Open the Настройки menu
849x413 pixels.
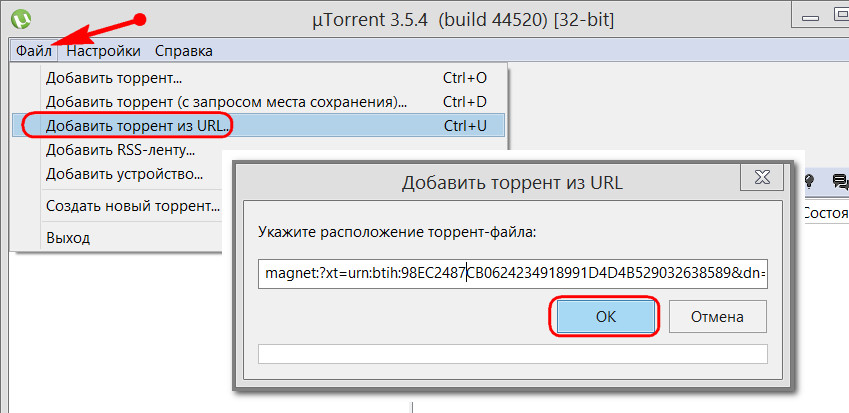pos(103,51)
